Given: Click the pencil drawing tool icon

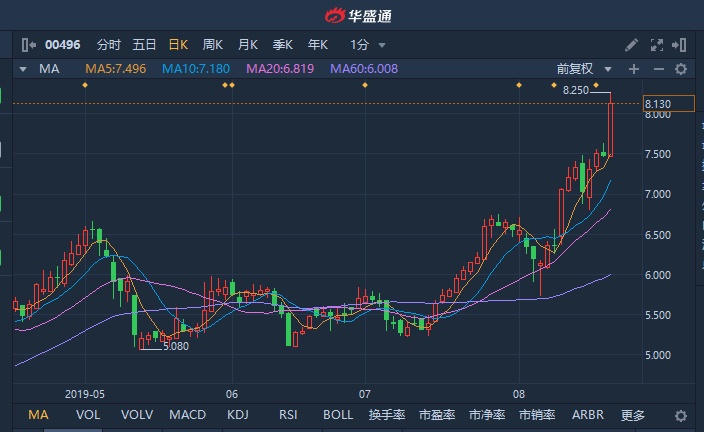Looking at the screenshot, I should (631, 45).
